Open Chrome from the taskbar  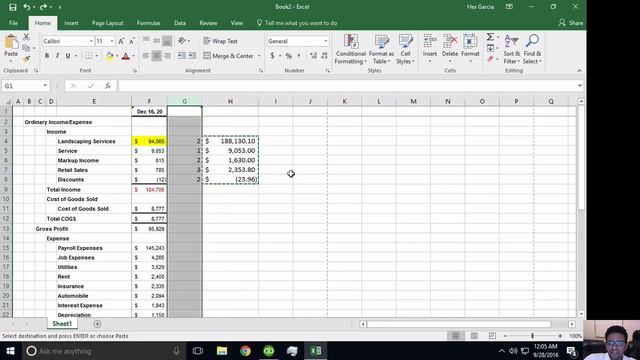(245, 351)
